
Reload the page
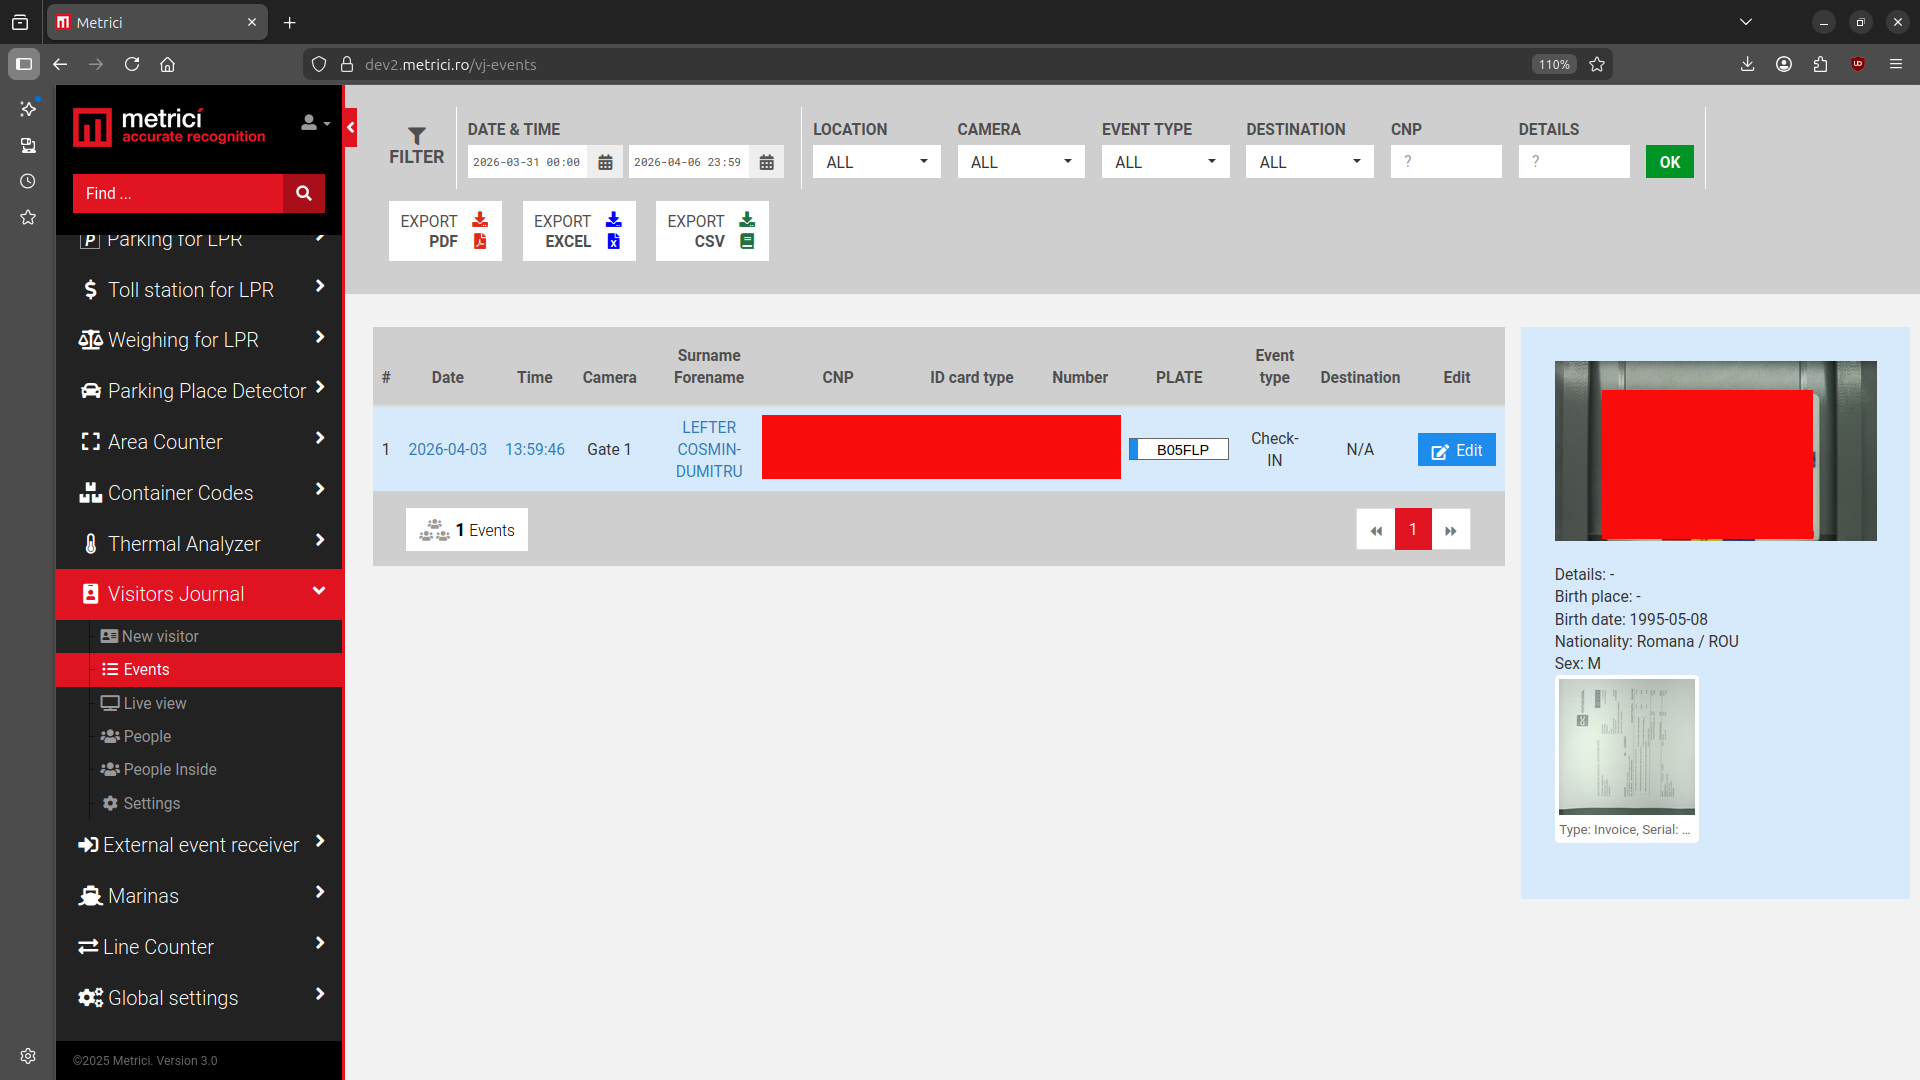click(x=132, y=64)
